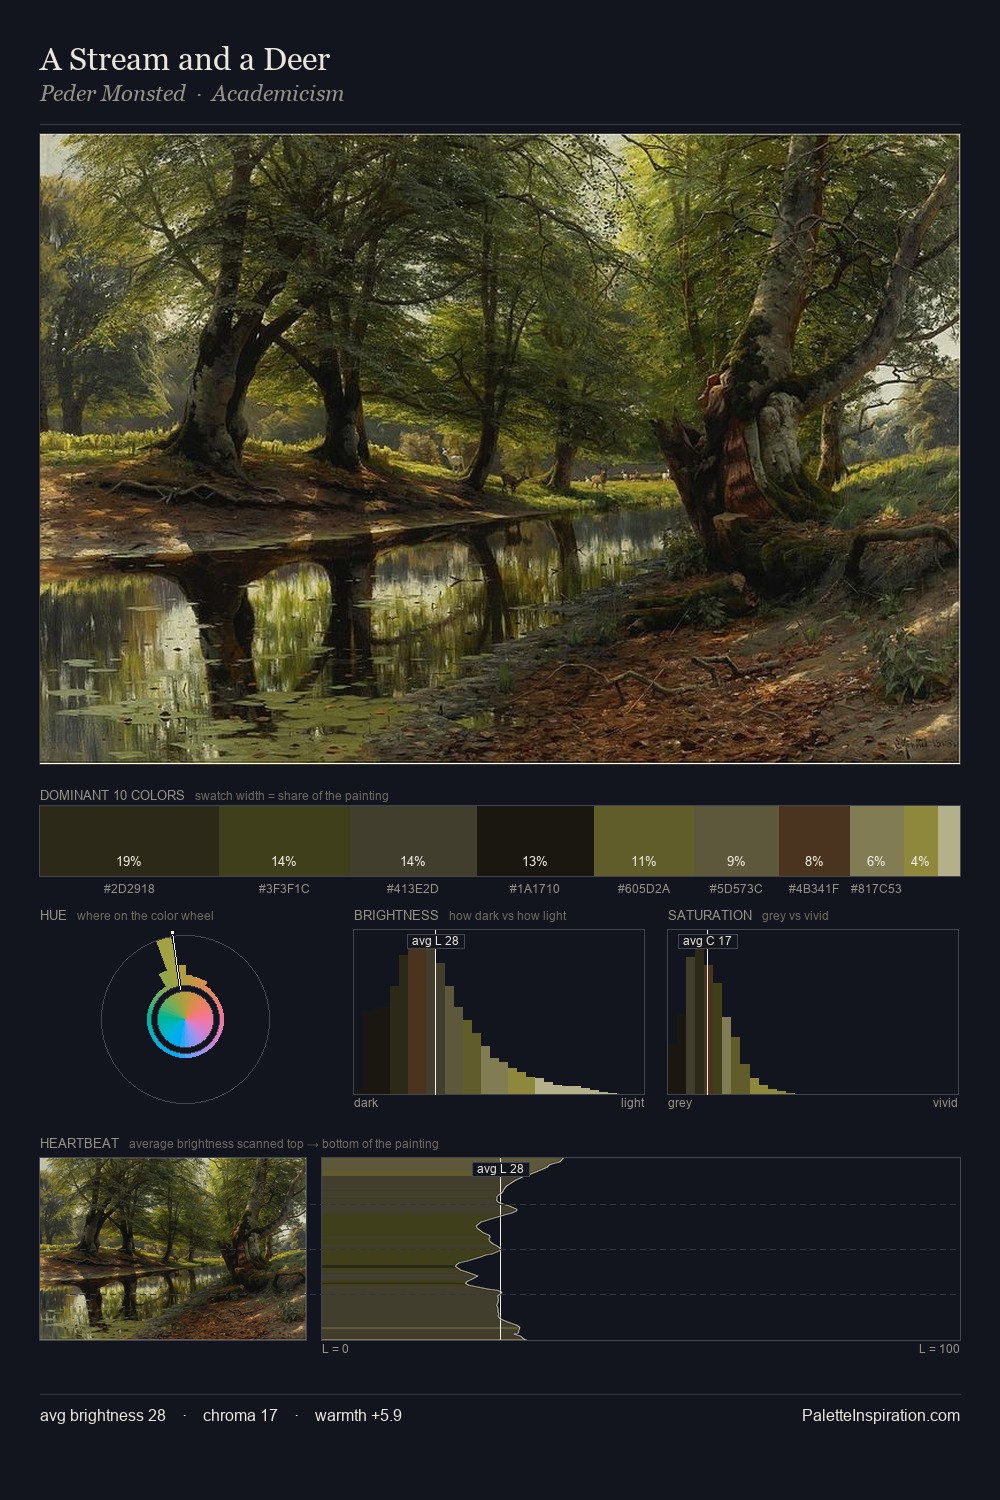Viewport: 1000px width, 1500px height.
Task: Select the 4% yellow-green swatch
Action: pos(921,841)
